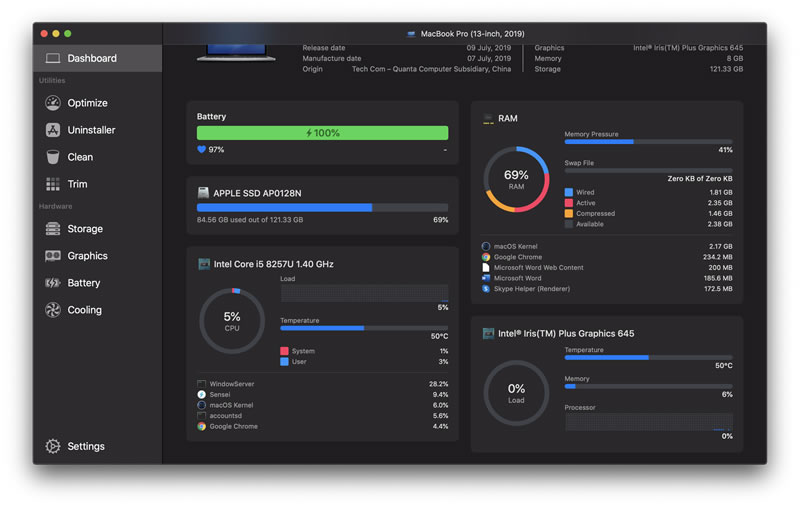Screen dimensions: 800x508
Task: Click the Graphics card icon
Action: pyautogui.click(x=53, y=256)
